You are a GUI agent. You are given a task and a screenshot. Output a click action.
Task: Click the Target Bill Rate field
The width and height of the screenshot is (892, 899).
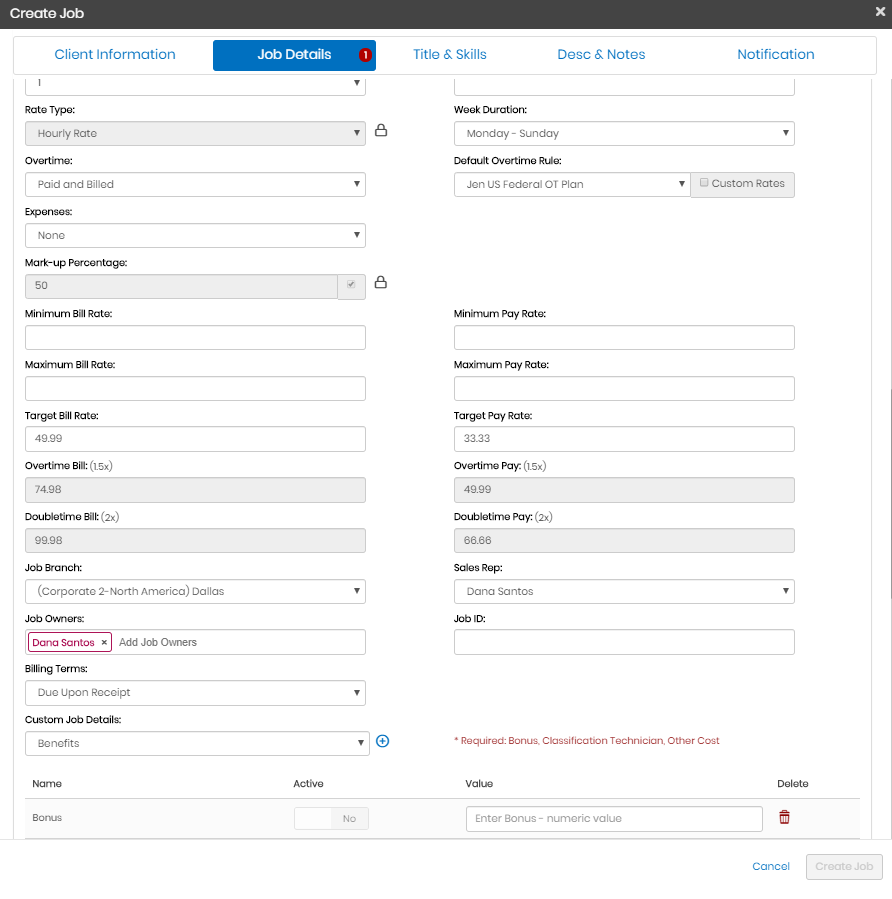coord(195,439)
